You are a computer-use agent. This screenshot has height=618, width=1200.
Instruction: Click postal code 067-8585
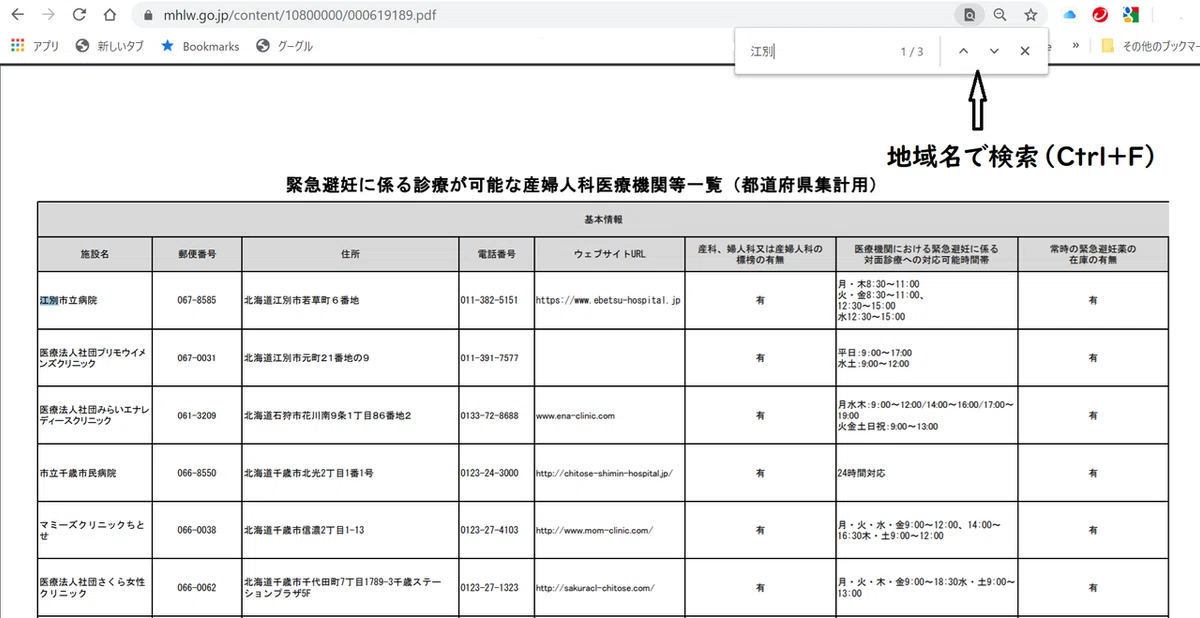197,300
